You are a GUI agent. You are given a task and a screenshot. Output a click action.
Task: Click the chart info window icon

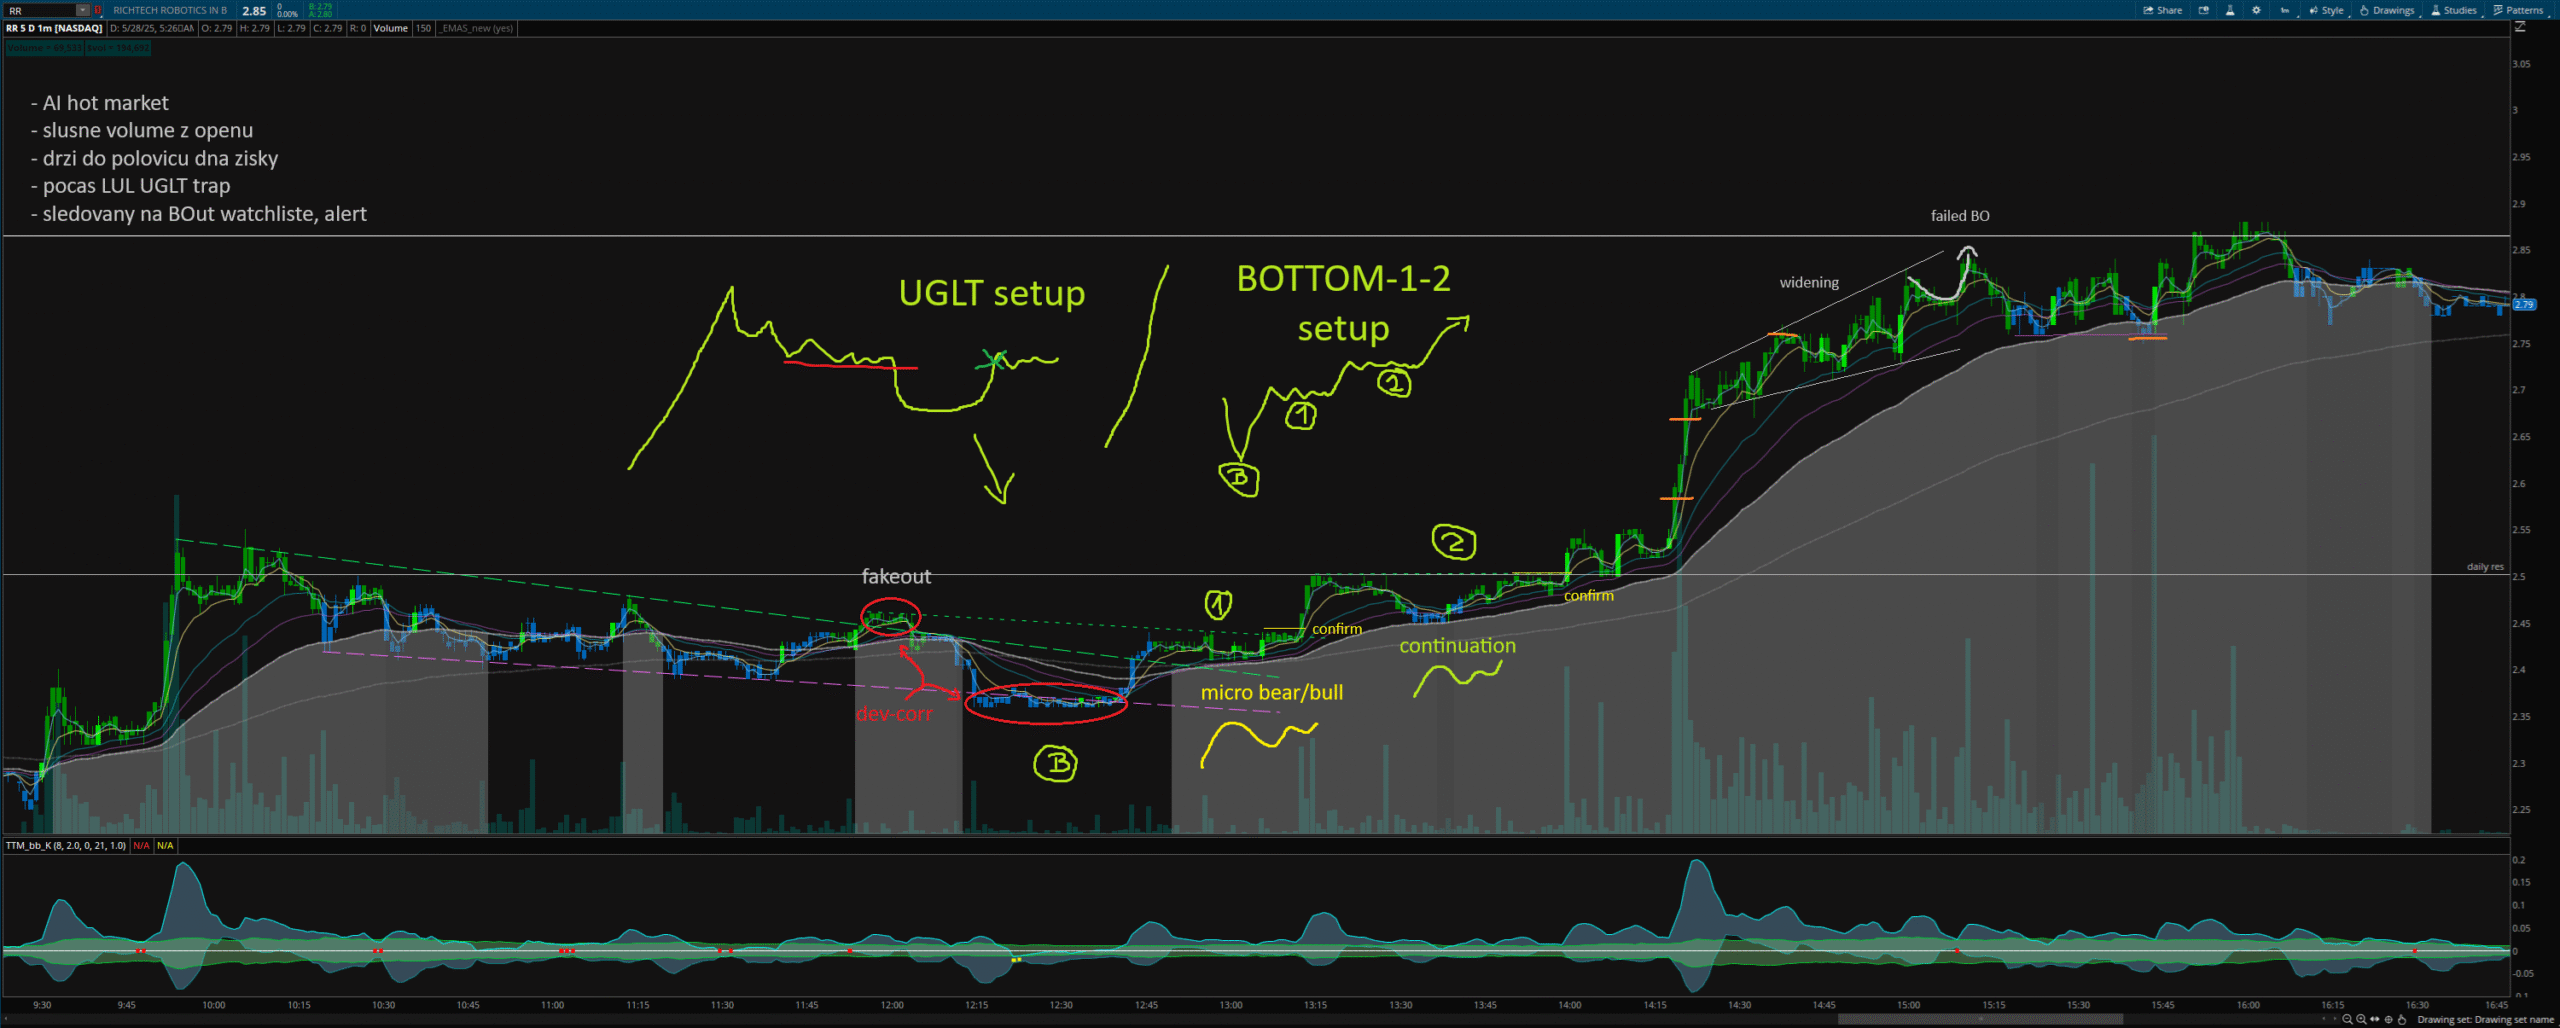[x=2203, y=10]
